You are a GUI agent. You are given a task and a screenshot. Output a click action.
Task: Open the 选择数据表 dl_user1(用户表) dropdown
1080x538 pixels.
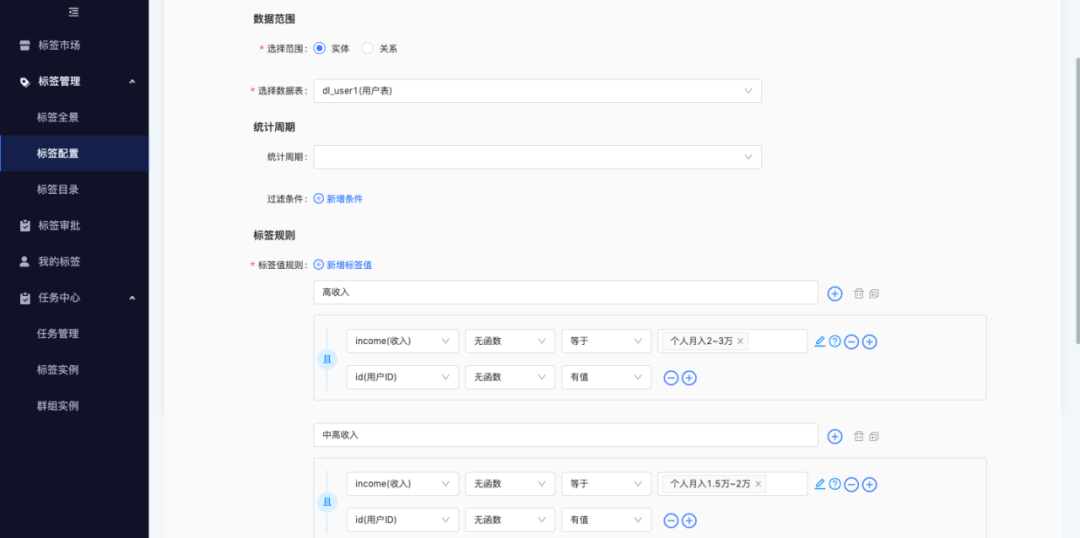pos(537,91)
